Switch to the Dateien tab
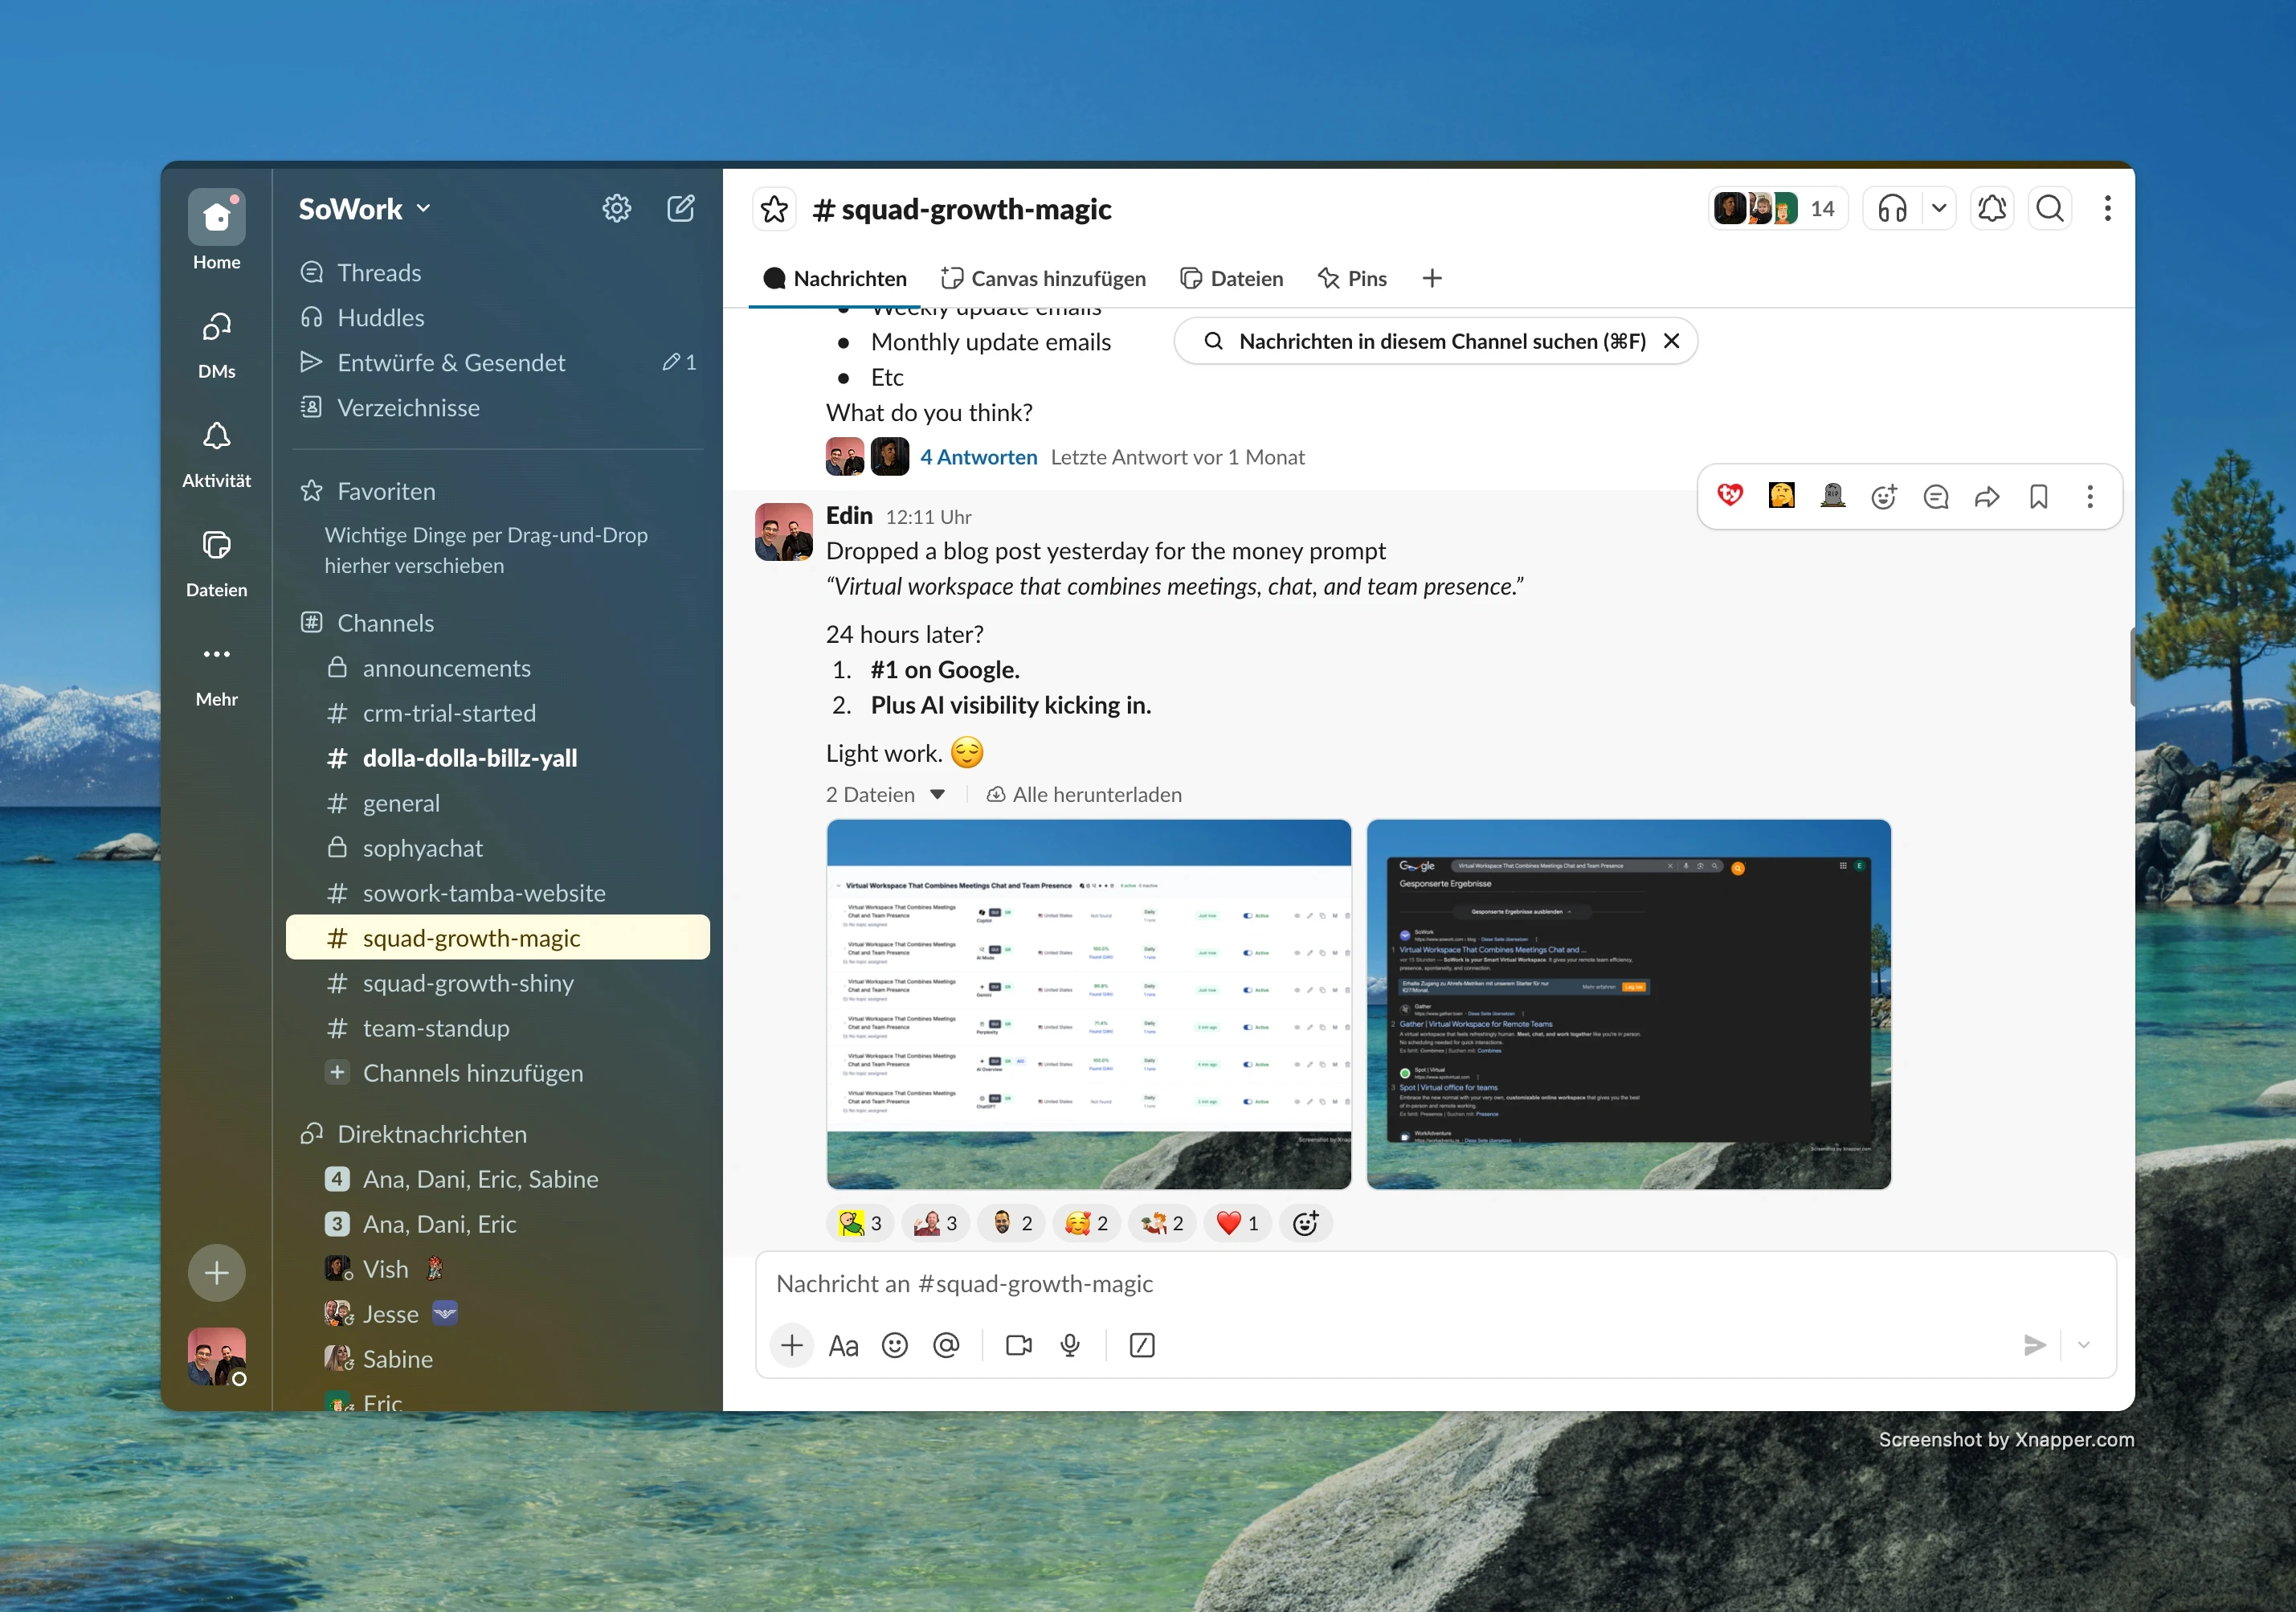The width and height of the screenshot is (2296, 1612). tap(1232, 278)
